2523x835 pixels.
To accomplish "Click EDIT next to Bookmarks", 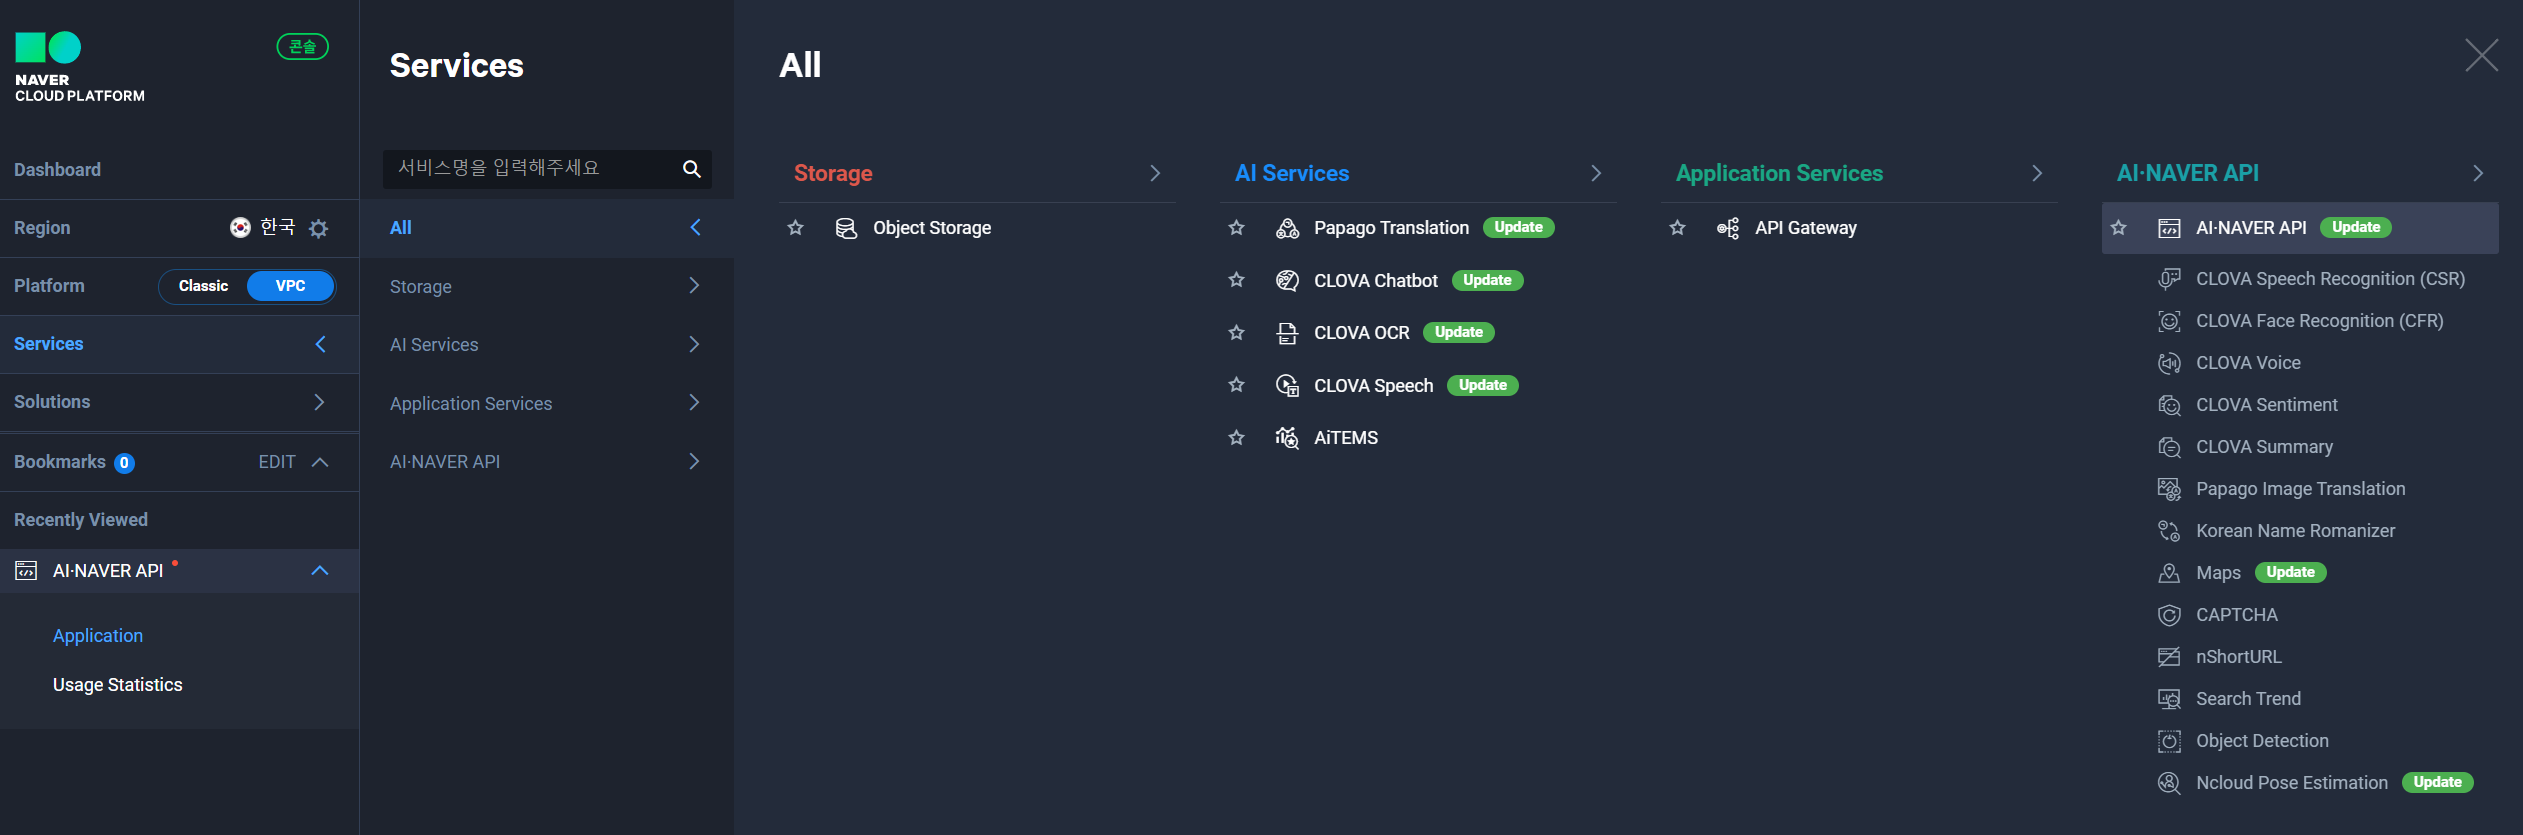I will tap(277, 462).
